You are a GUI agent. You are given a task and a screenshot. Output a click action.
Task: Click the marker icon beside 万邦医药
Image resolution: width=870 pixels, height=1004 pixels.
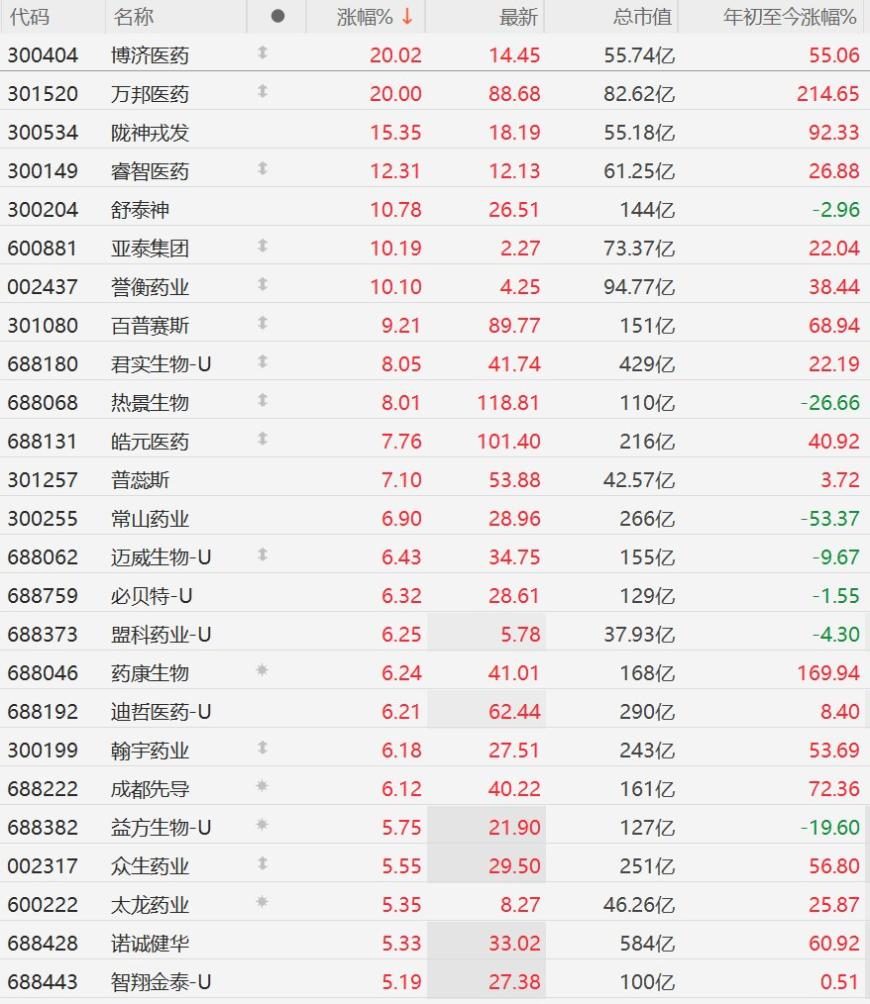click(262, 92)
